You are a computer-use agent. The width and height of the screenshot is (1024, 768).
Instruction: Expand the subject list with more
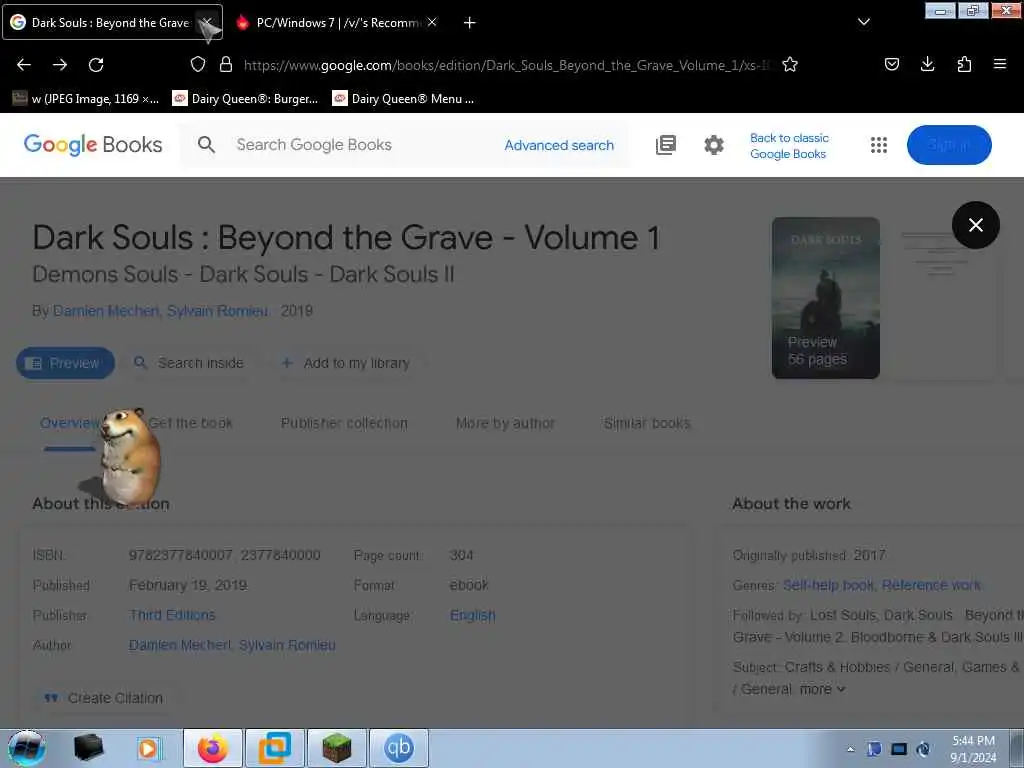[822, 689]
